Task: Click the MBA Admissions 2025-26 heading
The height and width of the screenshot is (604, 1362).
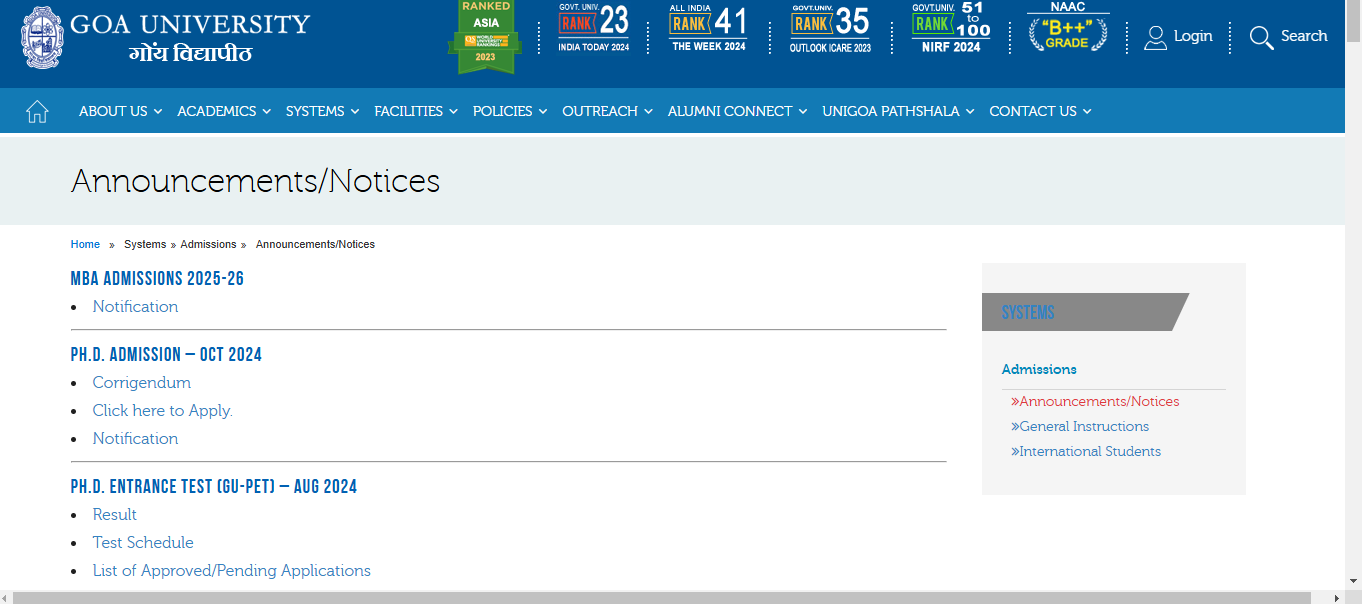Action: click(157, 279)
